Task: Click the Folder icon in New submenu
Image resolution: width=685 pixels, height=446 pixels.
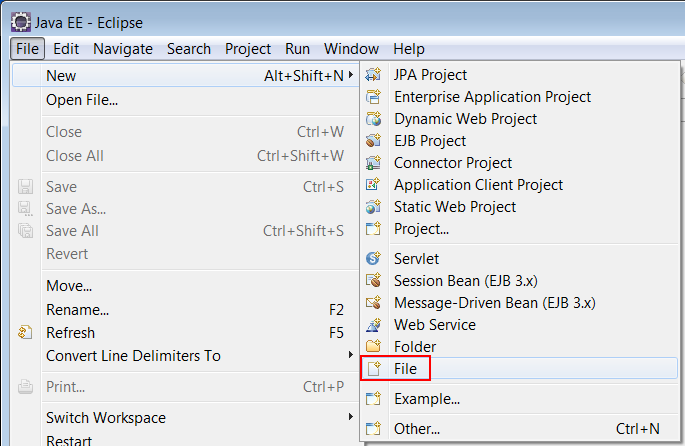Action: [x=374, y=346]
